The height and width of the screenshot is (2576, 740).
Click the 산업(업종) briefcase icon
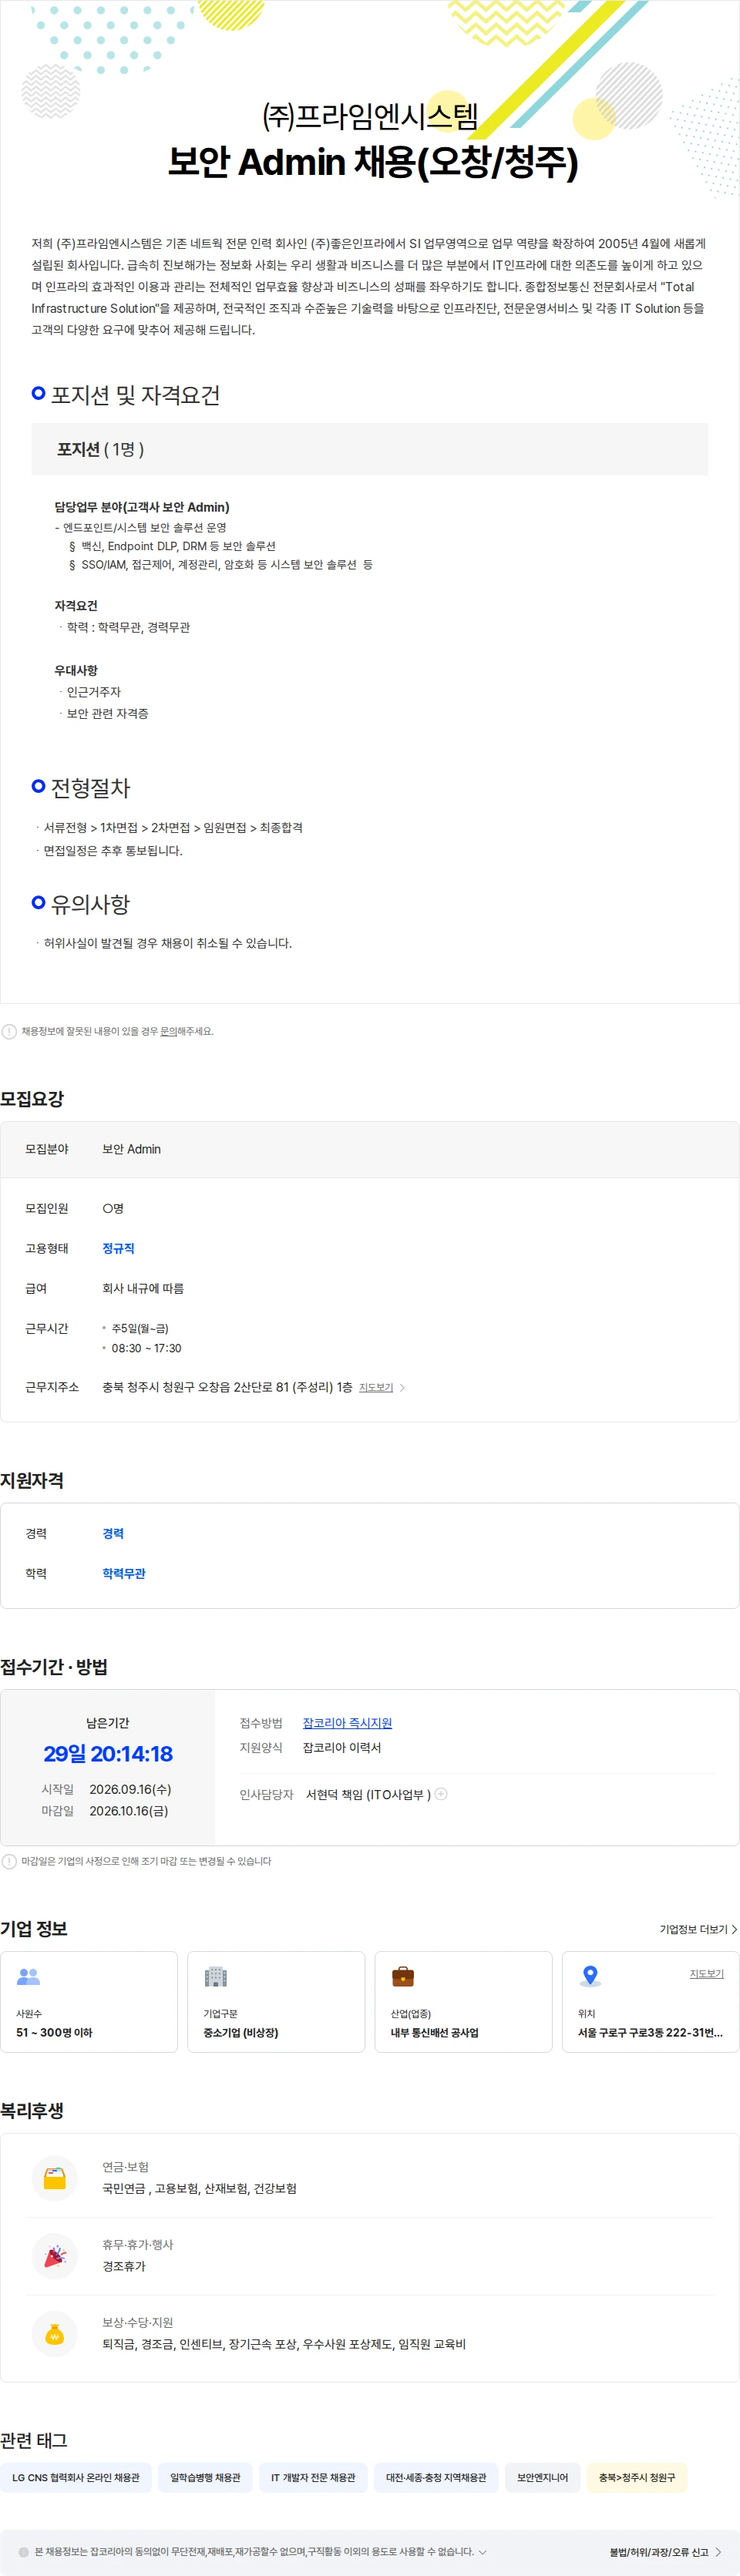pos(403,1976)
